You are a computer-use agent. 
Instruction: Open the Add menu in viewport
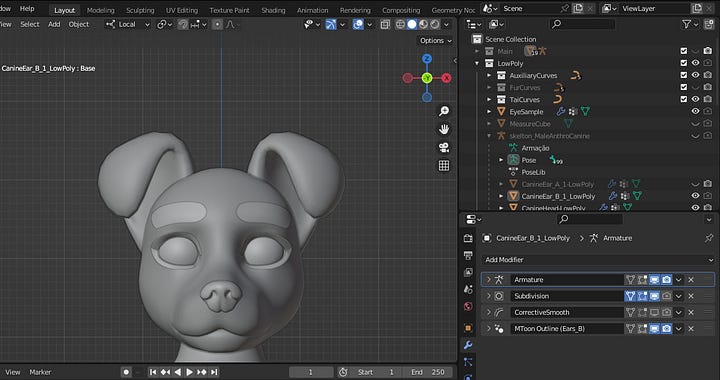(54, 24)
